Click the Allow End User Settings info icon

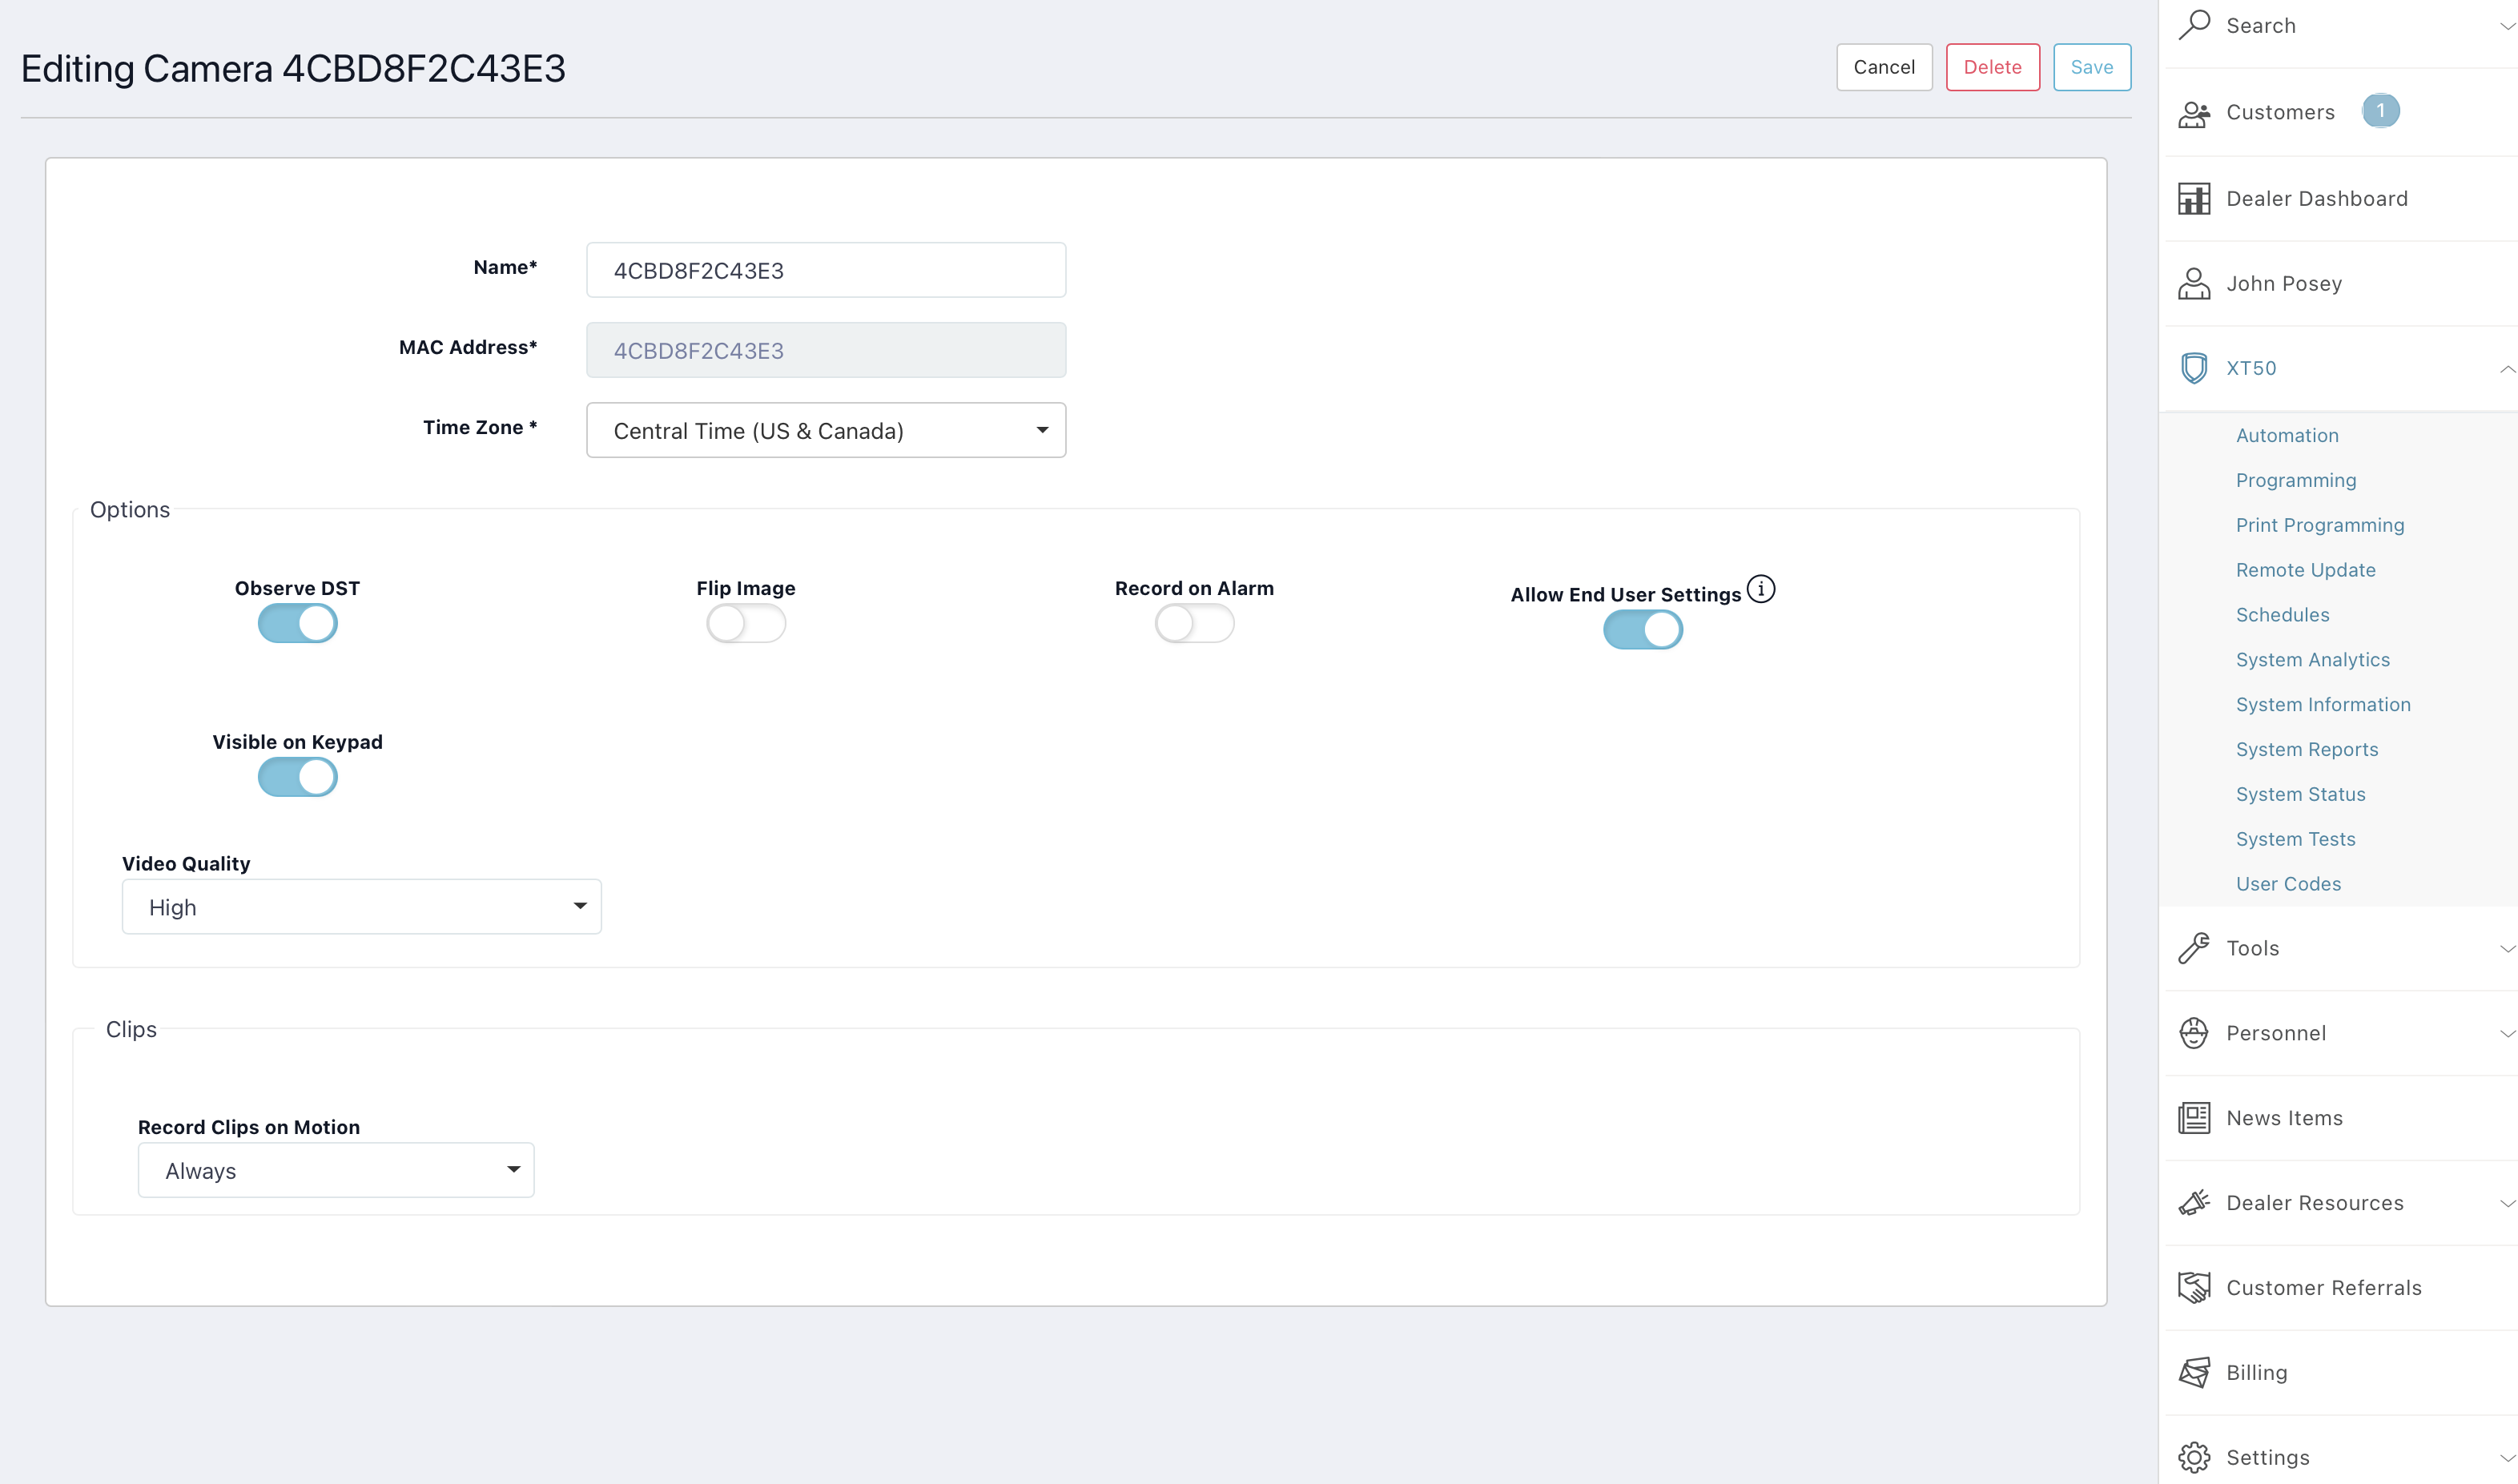[x=1761, y=589]
